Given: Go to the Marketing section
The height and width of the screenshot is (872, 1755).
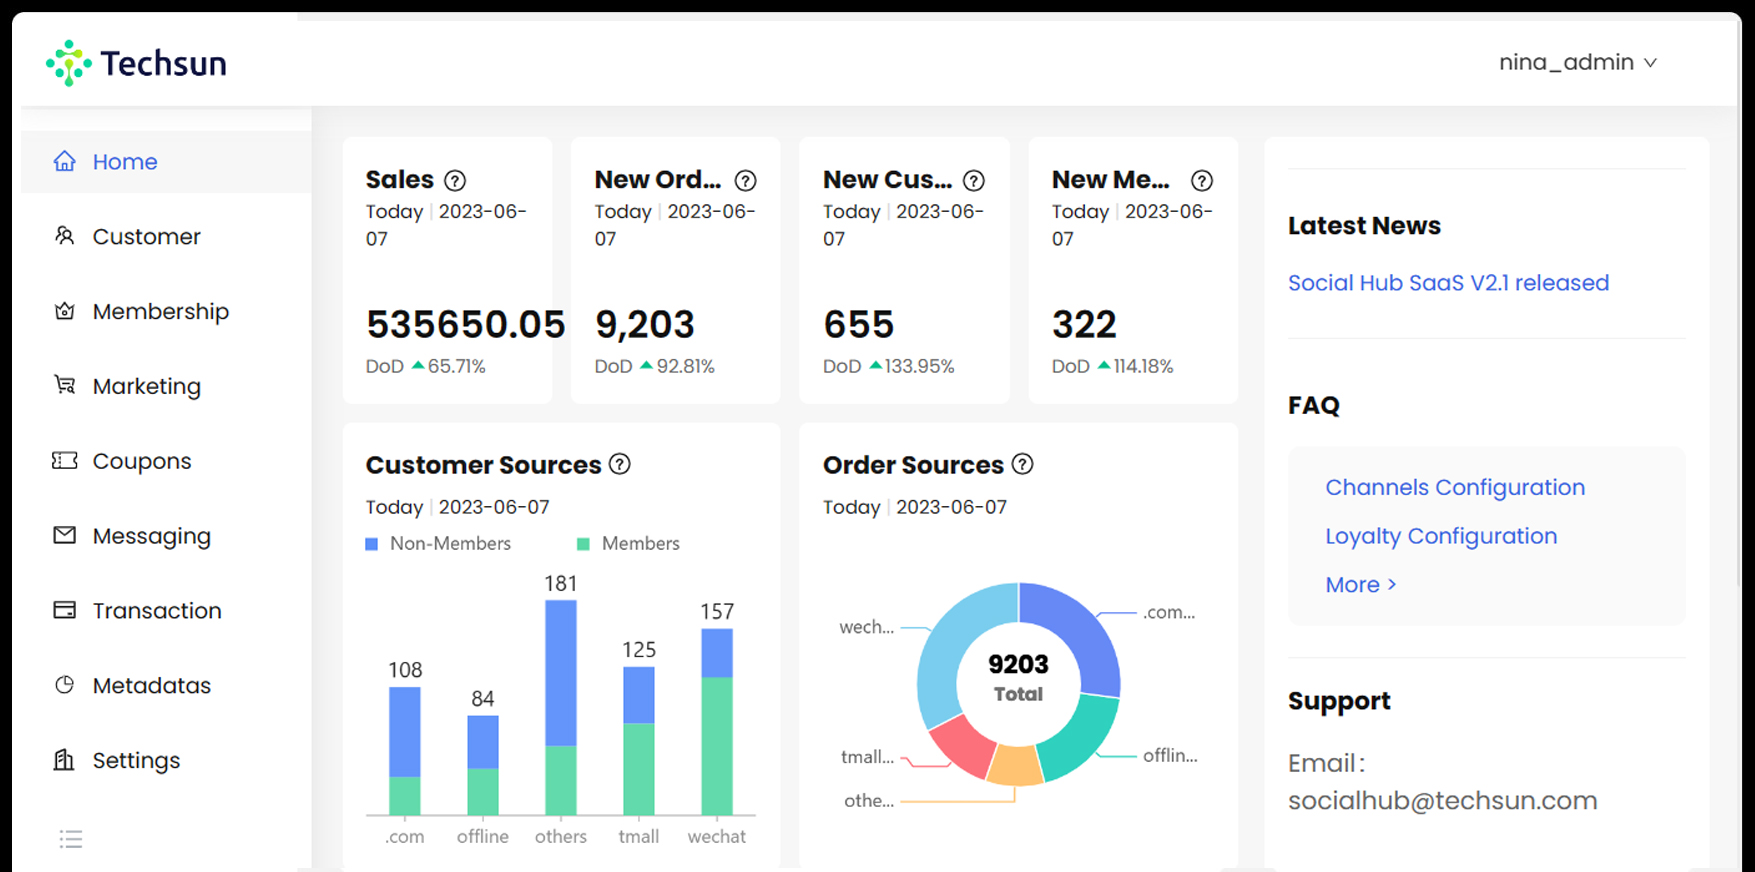Looking at the screenshot, I should tap(146, 387).
